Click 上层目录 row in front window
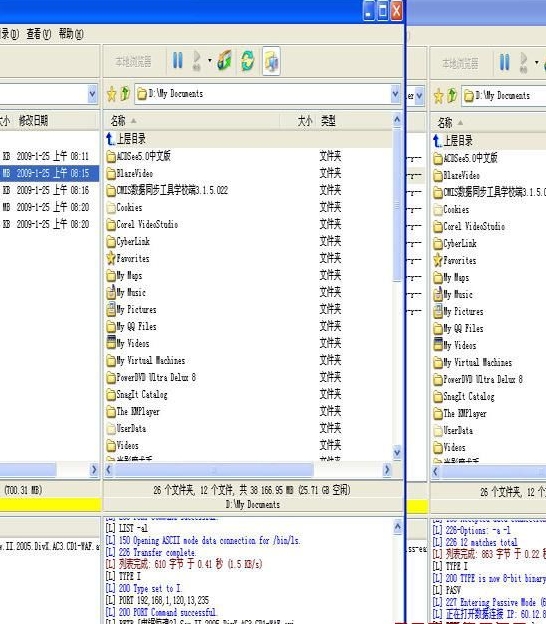Screen dimensions: 546x624 [x=248, y=139]
